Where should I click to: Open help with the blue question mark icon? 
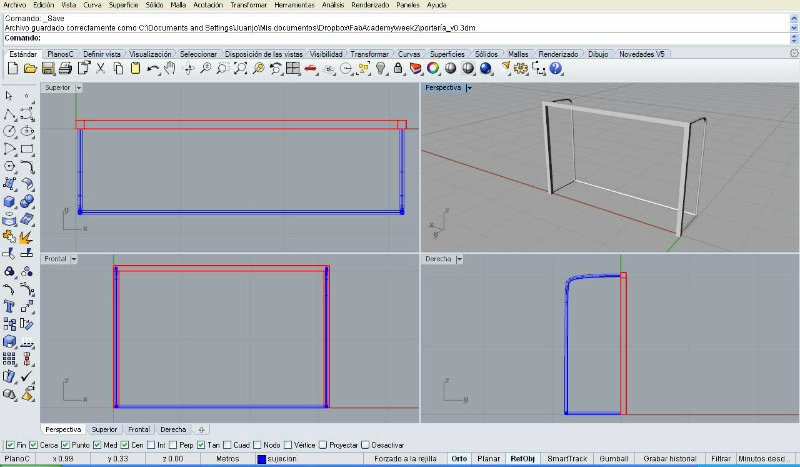(x=556, y=68)
